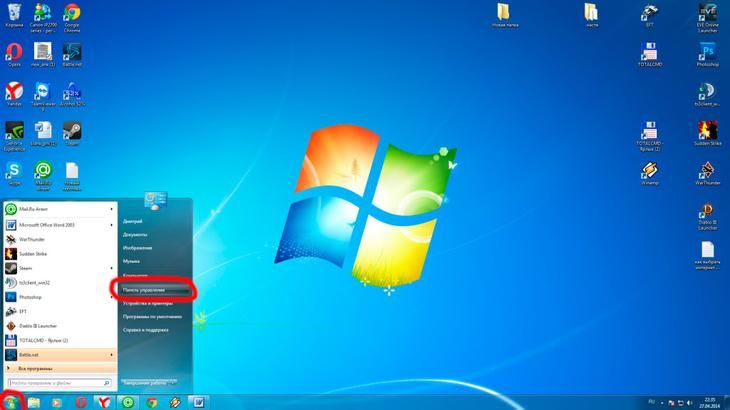Image resolution: width=730 pixels, height=410 pixels.
Task: Launch Sudden Strike from the Start menu list
Action: click(60, 254)
